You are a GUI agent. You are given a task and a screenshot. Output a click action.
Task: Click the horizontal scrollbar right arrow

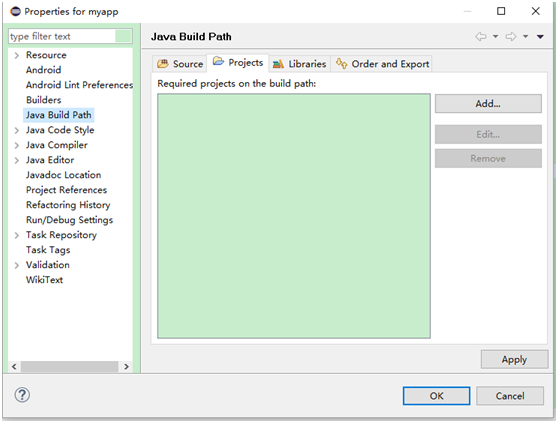coord(126,366)
